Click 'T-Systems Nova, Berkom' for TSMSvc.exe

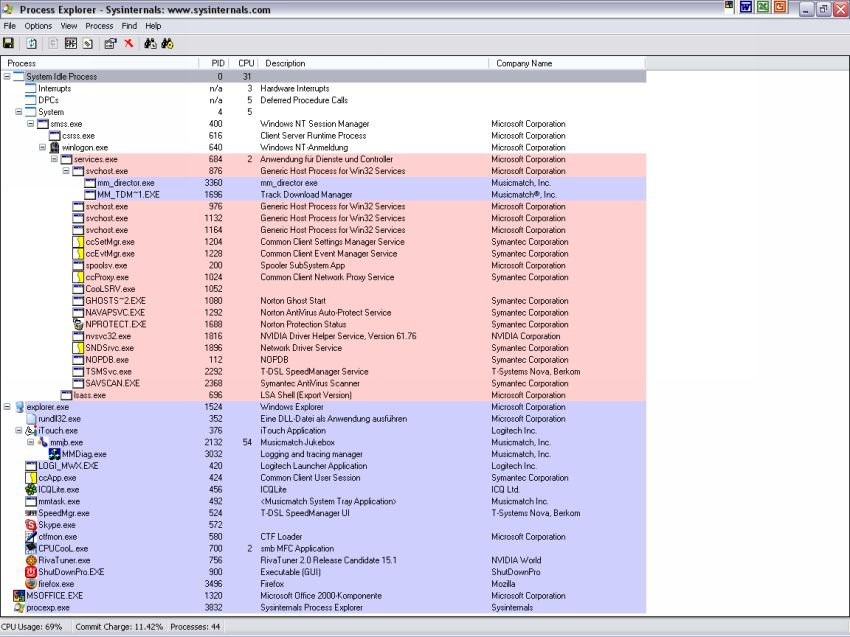pyautogui.click(x=536, y=371)
